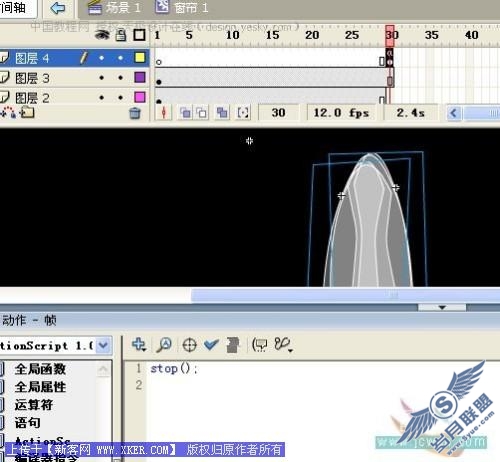Open the modify onion markers button
Viewport: 500px width, 462px height.
click(243, 113)
